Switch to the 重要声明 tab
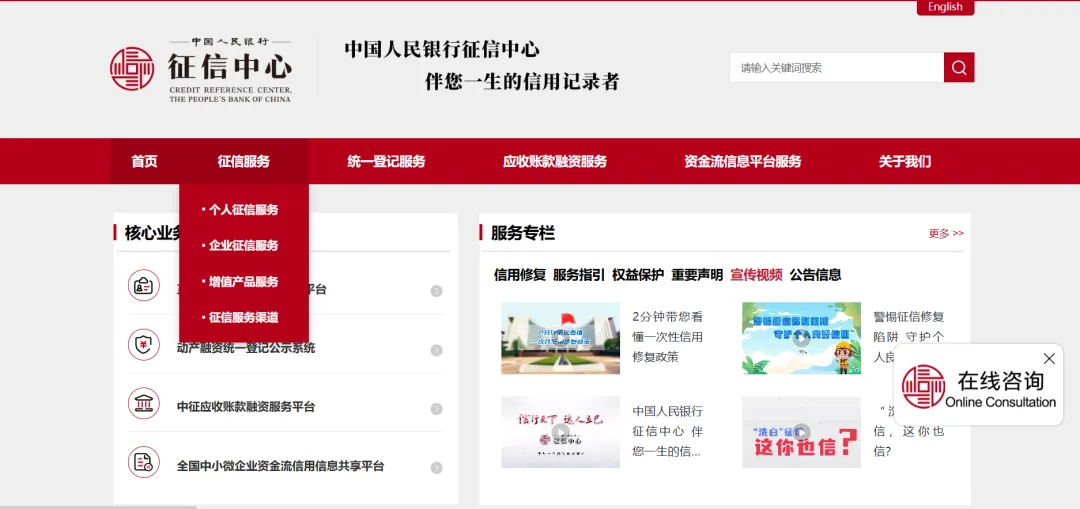 pos(697,275)
